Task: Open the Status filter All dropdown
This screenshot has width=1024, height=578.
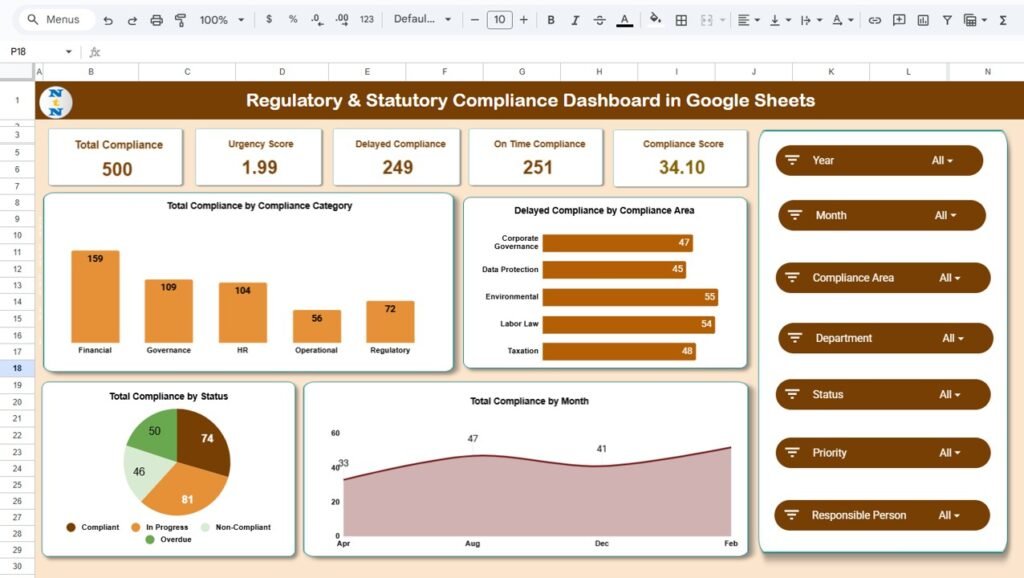Action: pyautogui.click(x=950, y=394)
